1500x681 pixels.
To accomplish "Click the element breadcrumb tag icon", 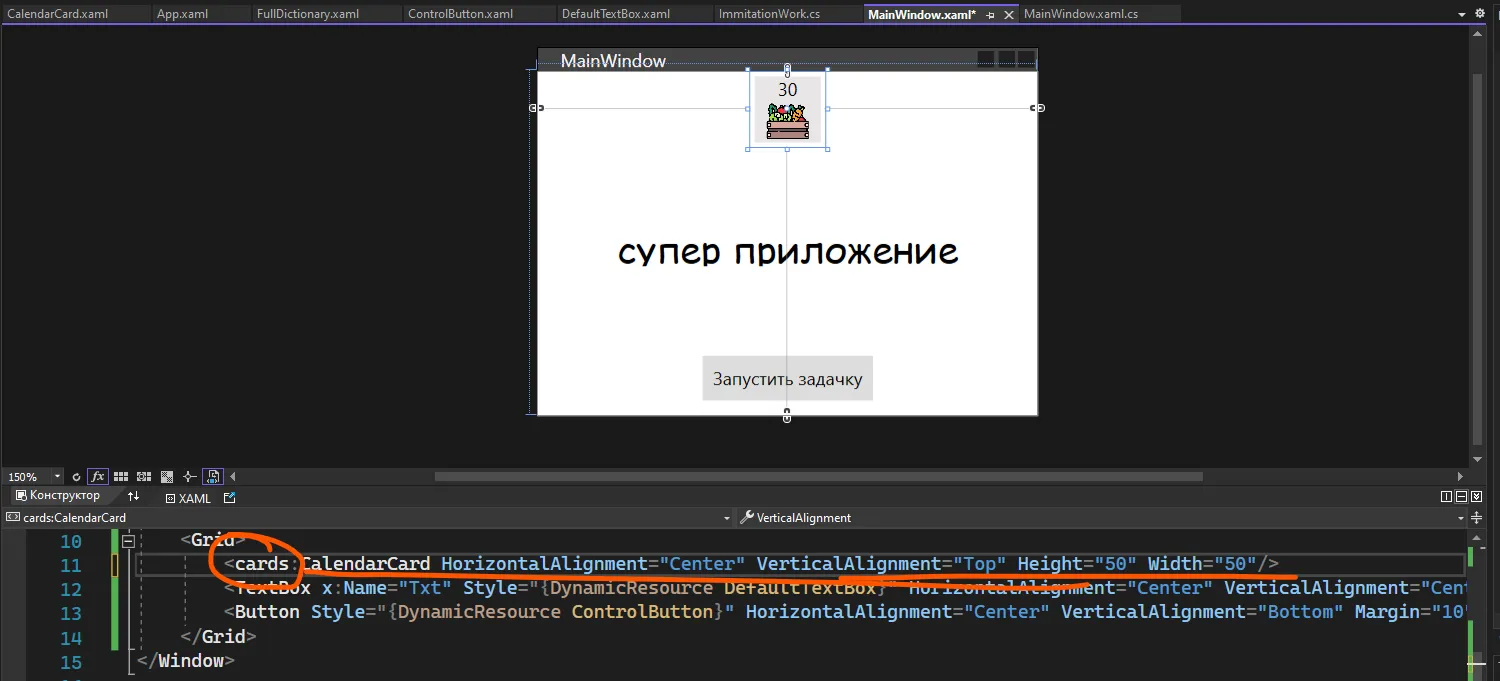I will (x=13, y=518).
